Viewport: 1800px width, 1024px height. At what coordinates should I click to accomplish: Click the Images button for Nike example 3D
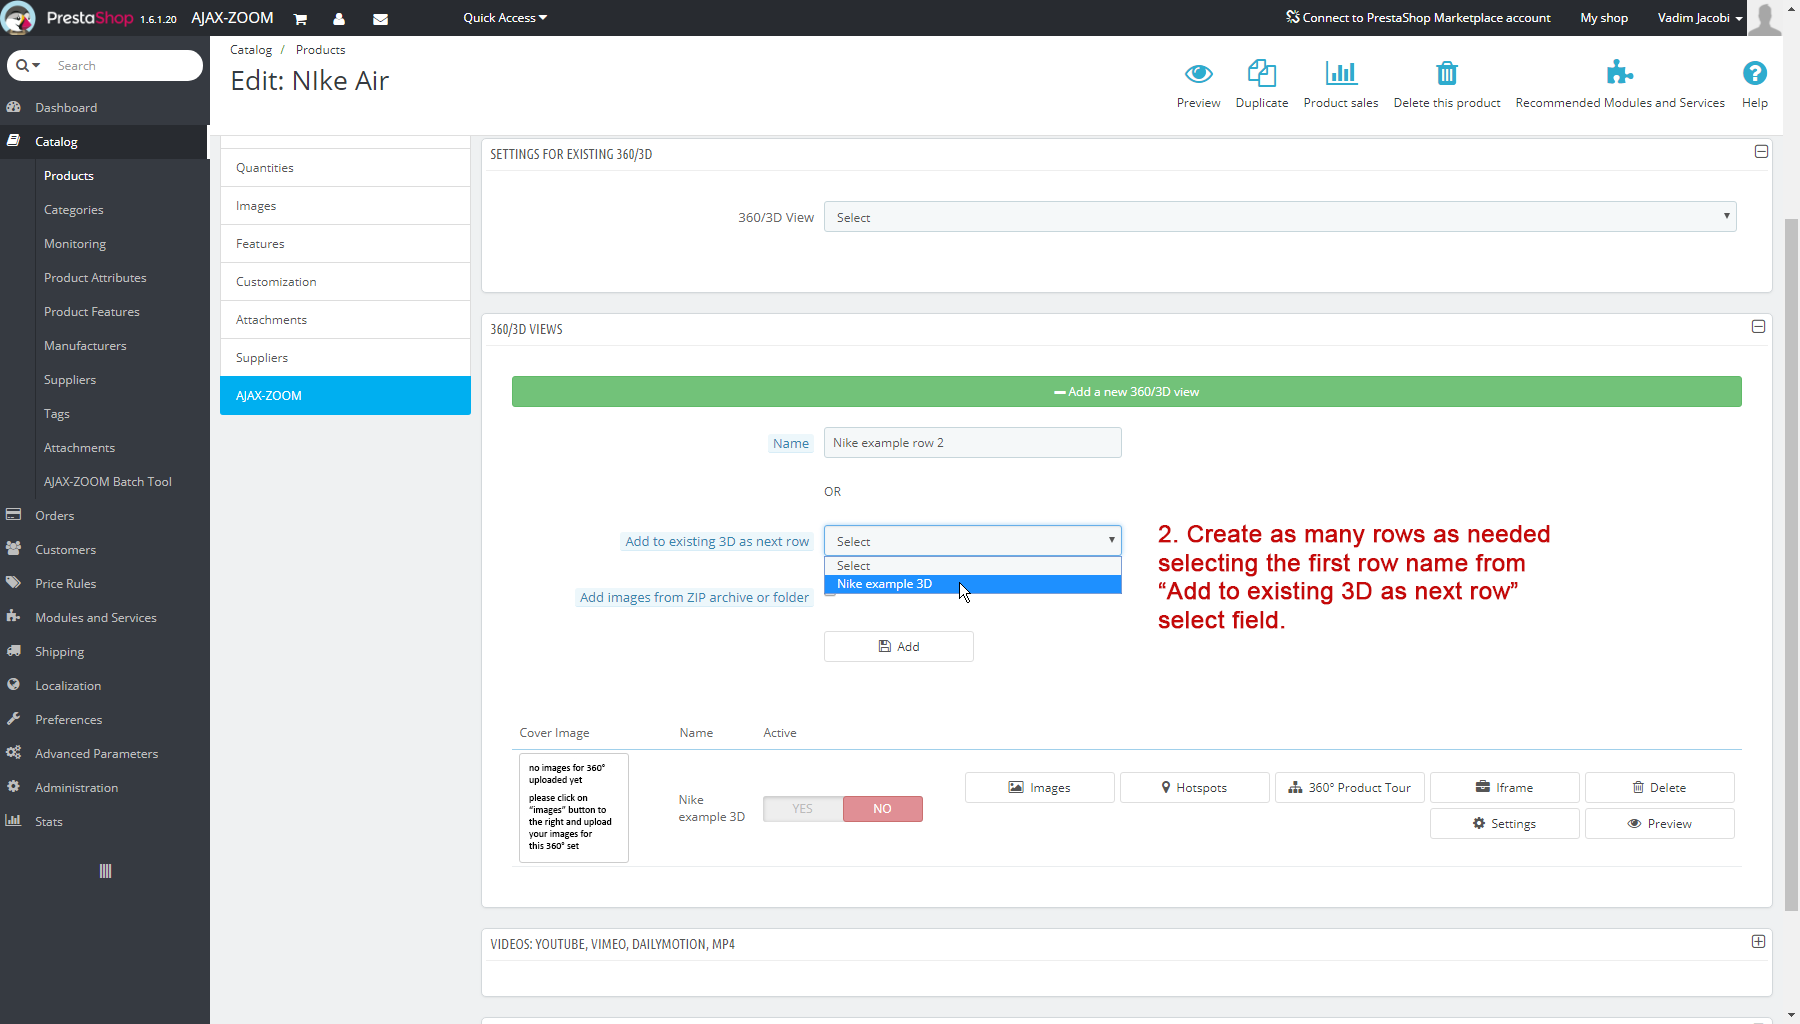coord(1040,788)
